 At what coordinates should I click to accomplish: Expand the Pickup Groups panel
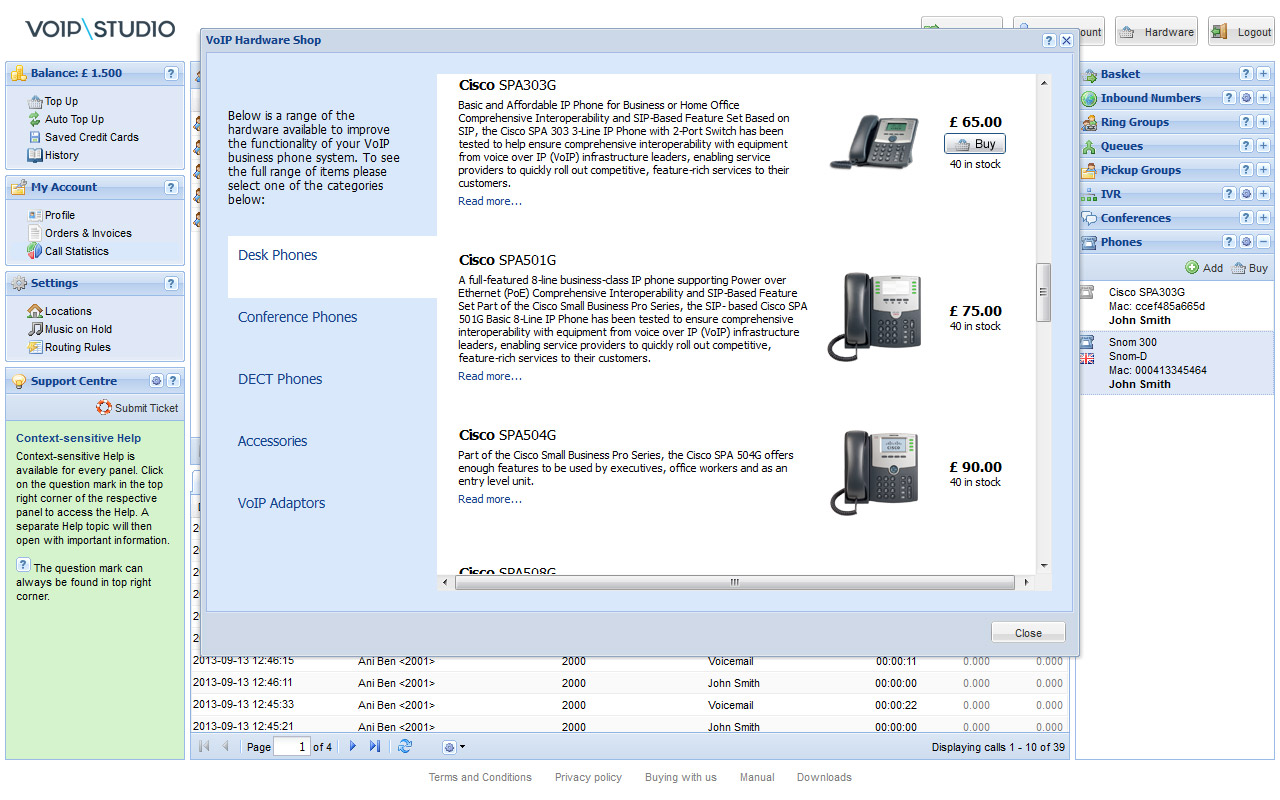pyautogui.click(x=1263, y=170)
